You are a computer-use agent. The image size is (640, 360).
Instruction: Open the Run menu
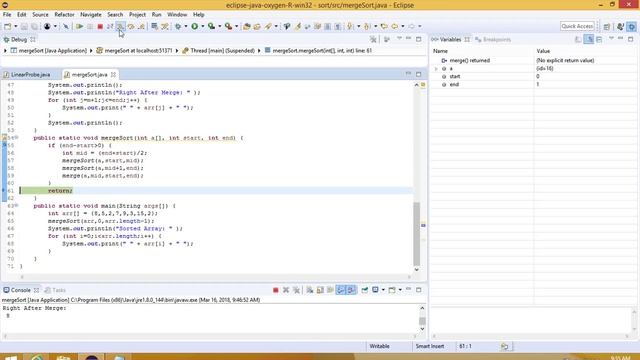[156, 15]
